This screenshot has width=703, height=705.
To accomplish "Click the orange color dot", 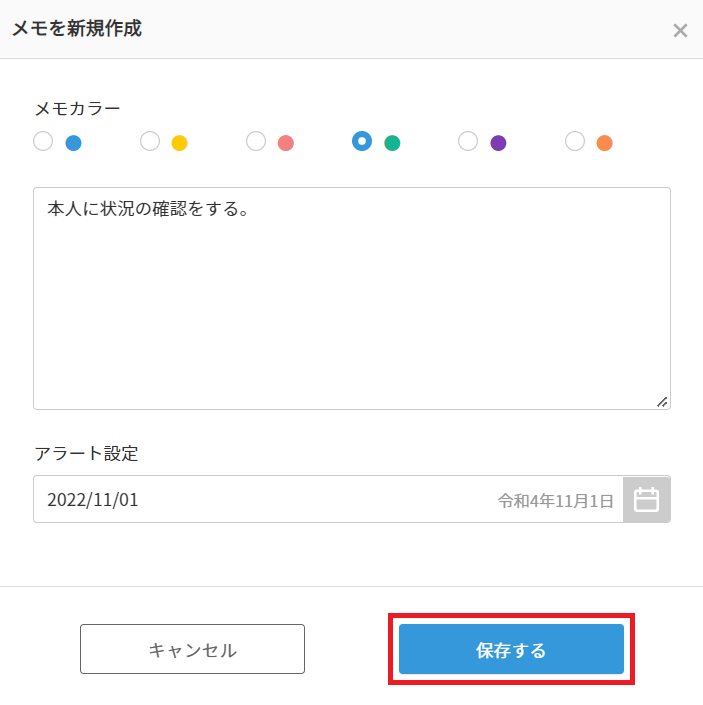I will click(x=605, y=143).
